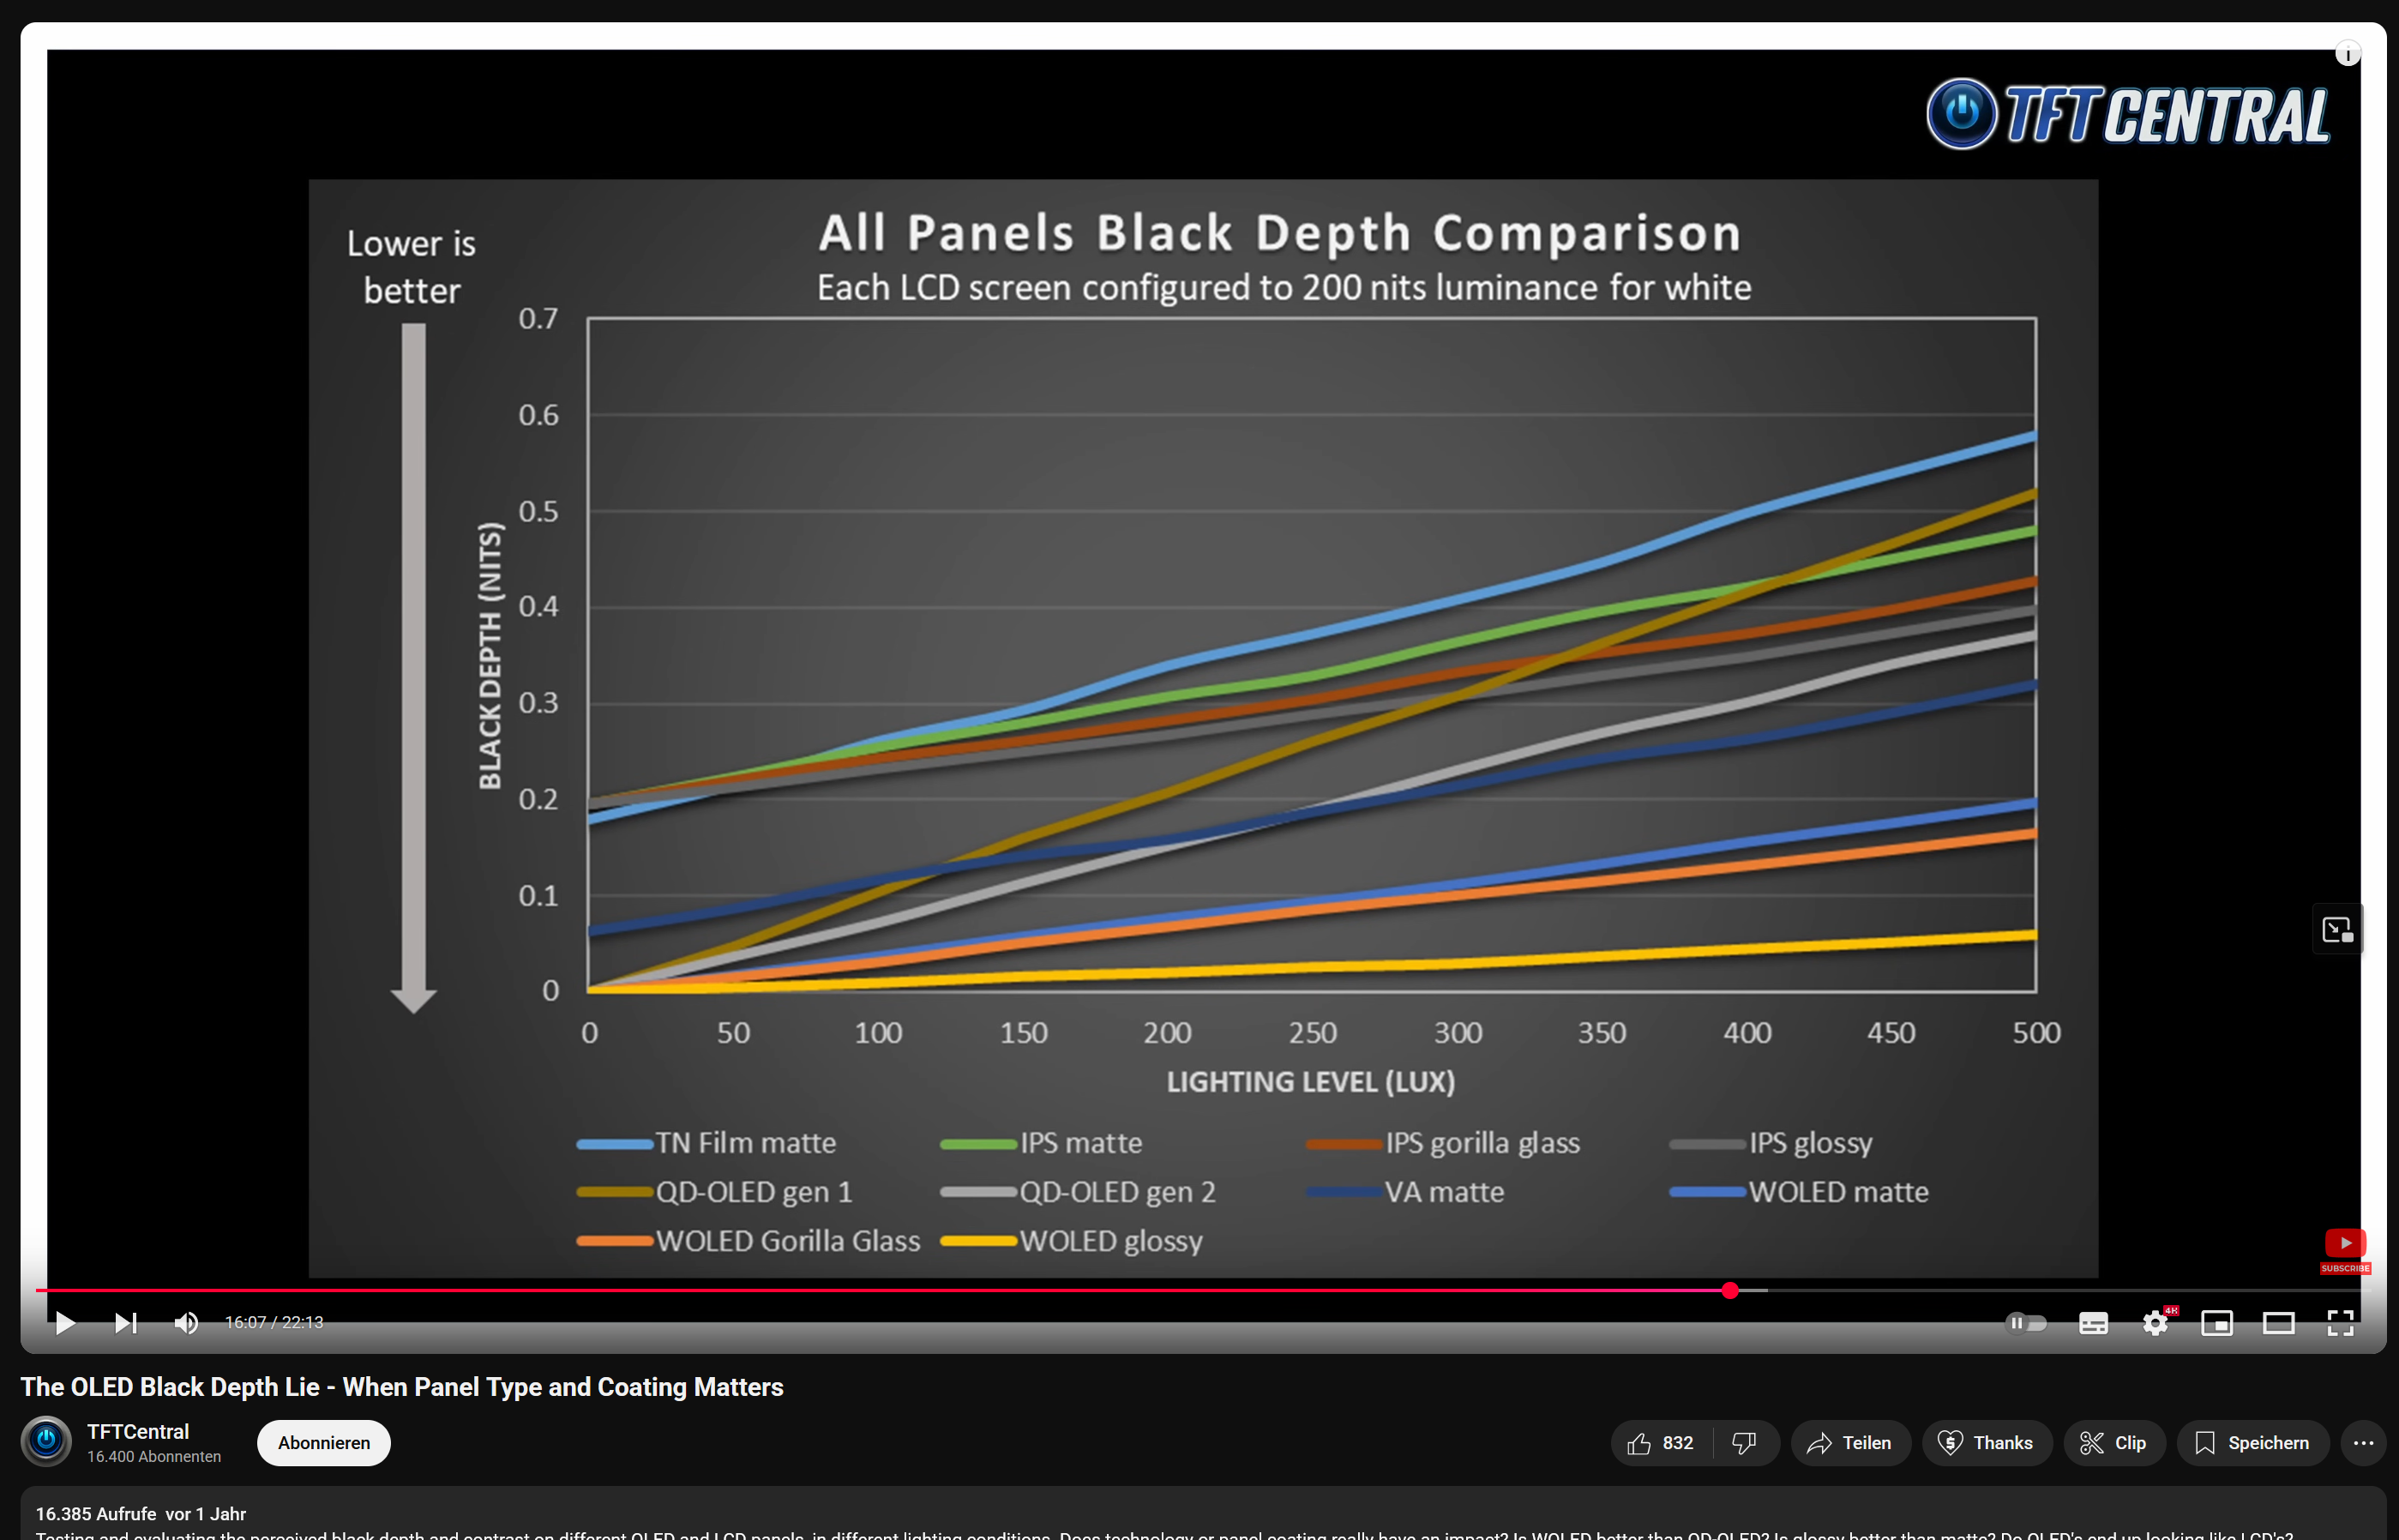This screenshot has width=2399, height=1540.
Task: Open the Thanks donation option
Action: [1986, 1443]
